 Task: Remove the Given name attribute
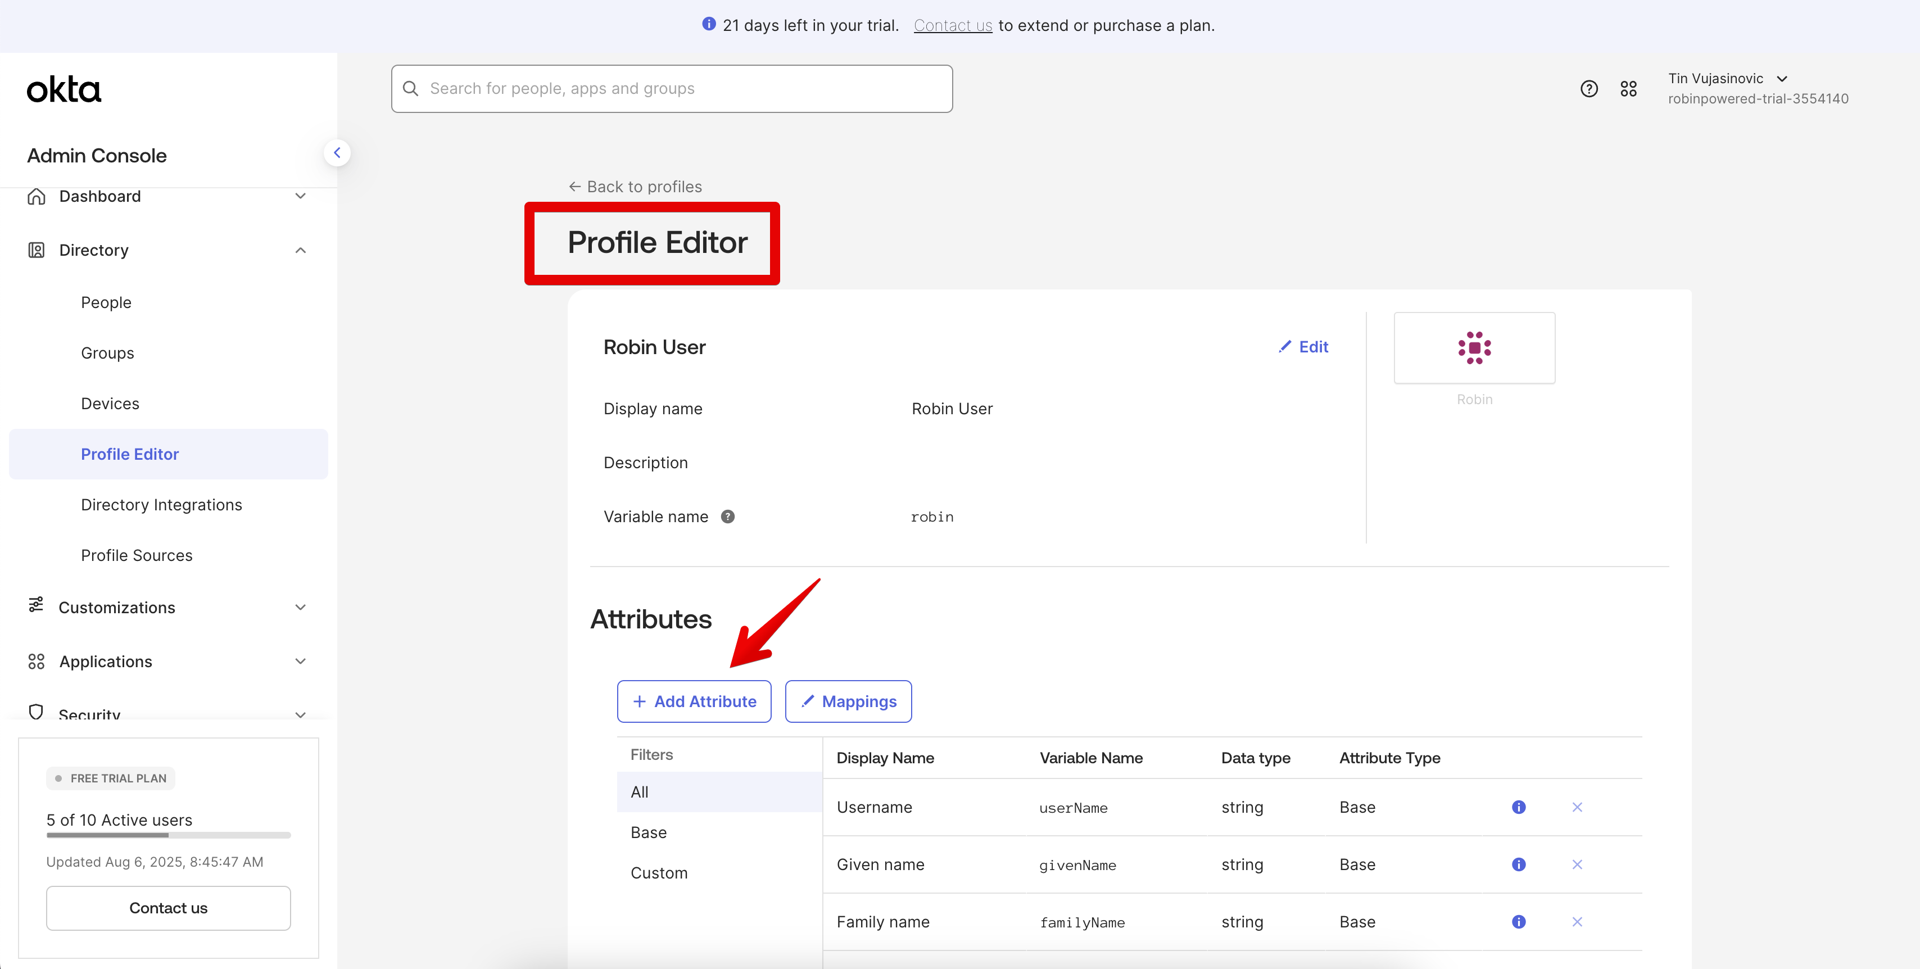(x=1577, y=864)
